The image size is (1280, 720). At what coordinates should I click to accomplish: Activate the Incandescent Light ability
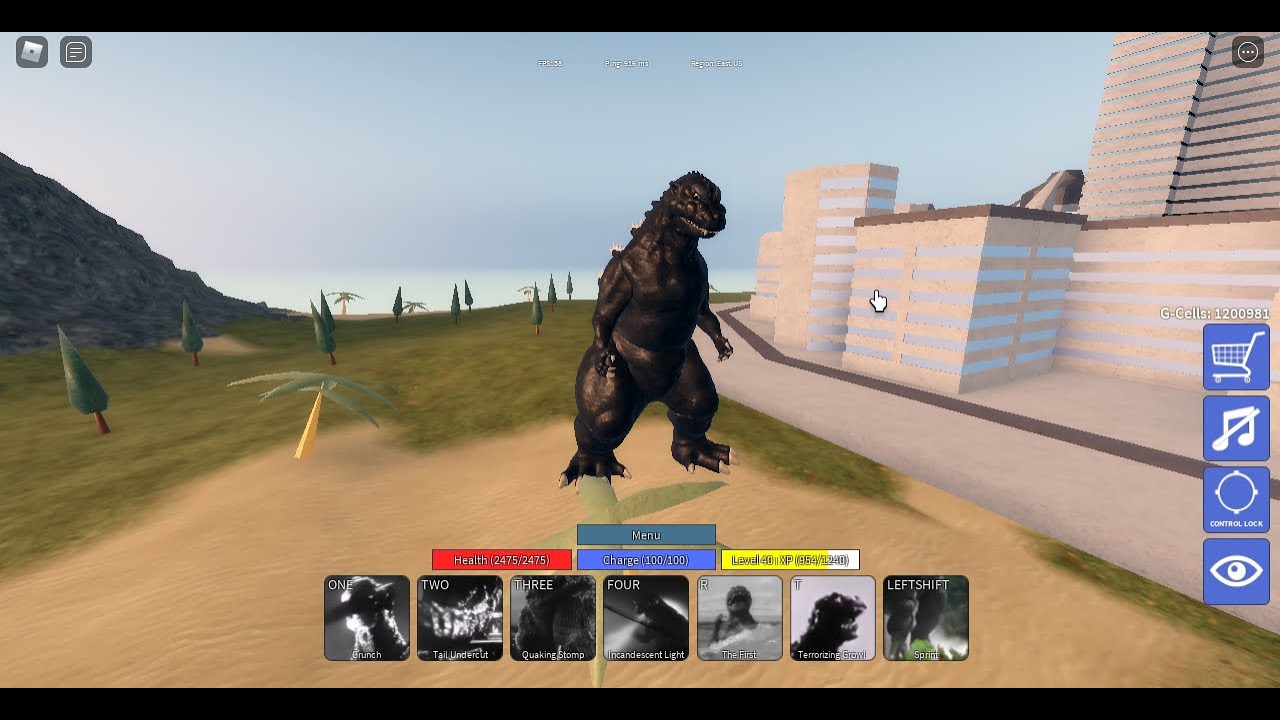tap(646, 618)
